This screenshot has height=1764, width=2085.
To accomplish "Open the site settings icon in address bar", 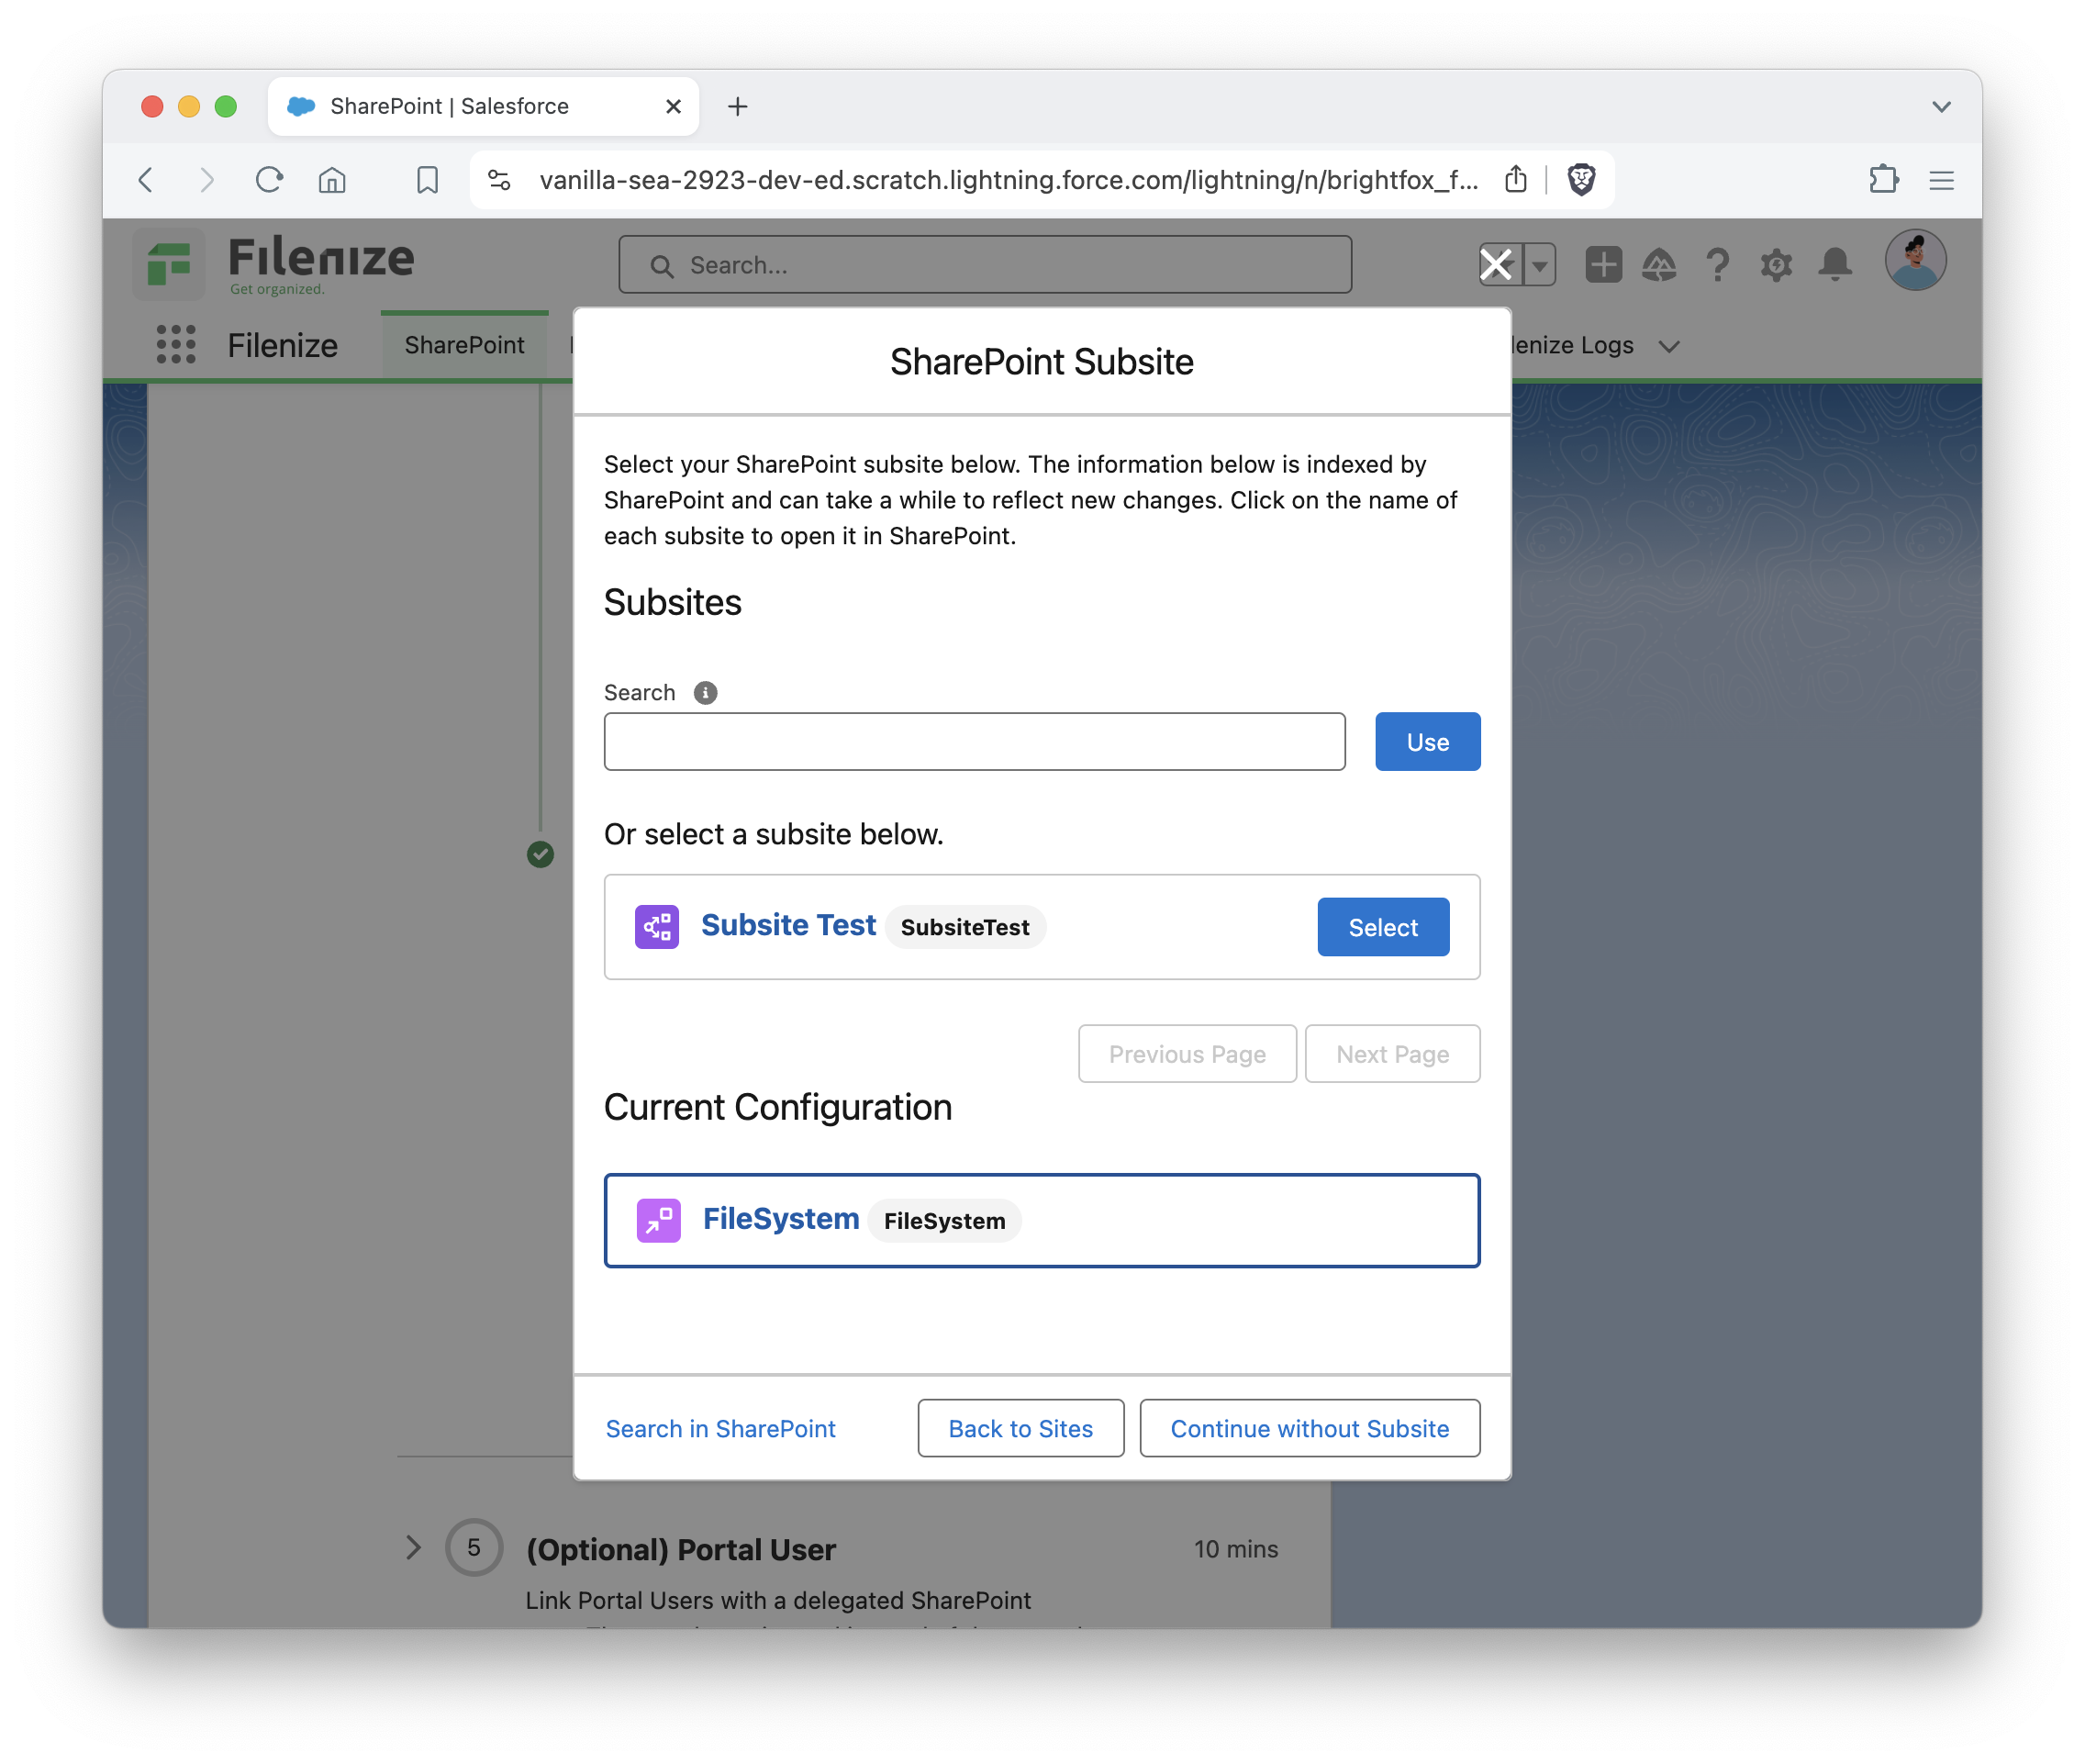I will tap(499, 180).
